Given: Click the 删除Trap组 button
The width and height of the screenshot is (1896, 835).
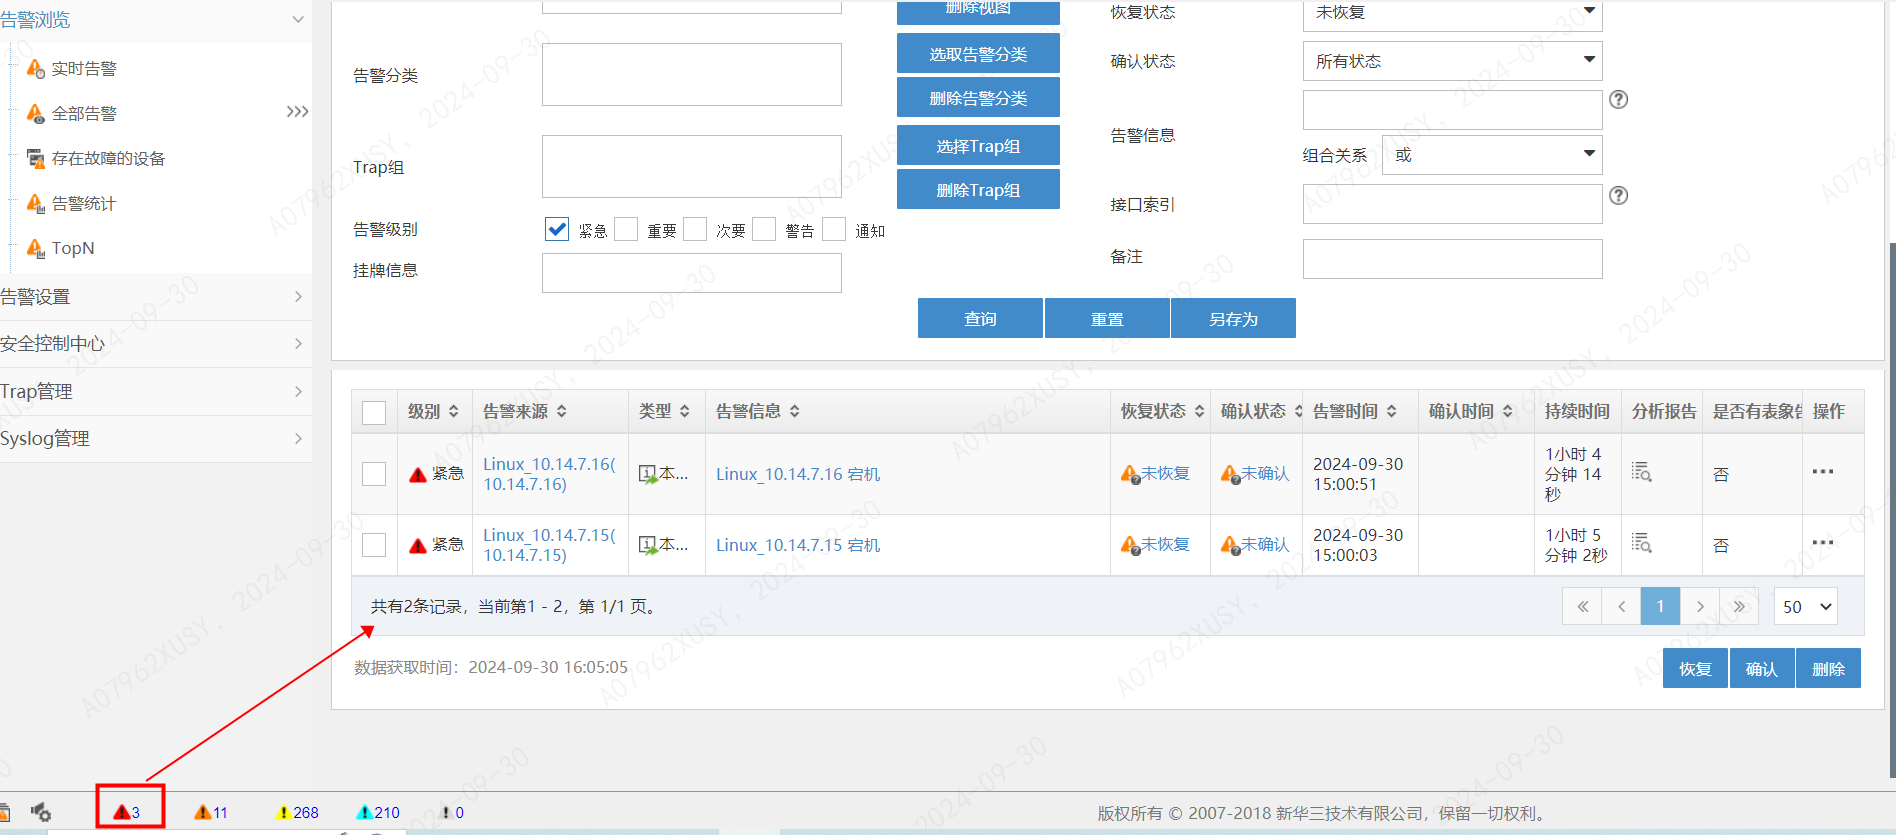Looking at the screenshot, I should pos(978,190).
